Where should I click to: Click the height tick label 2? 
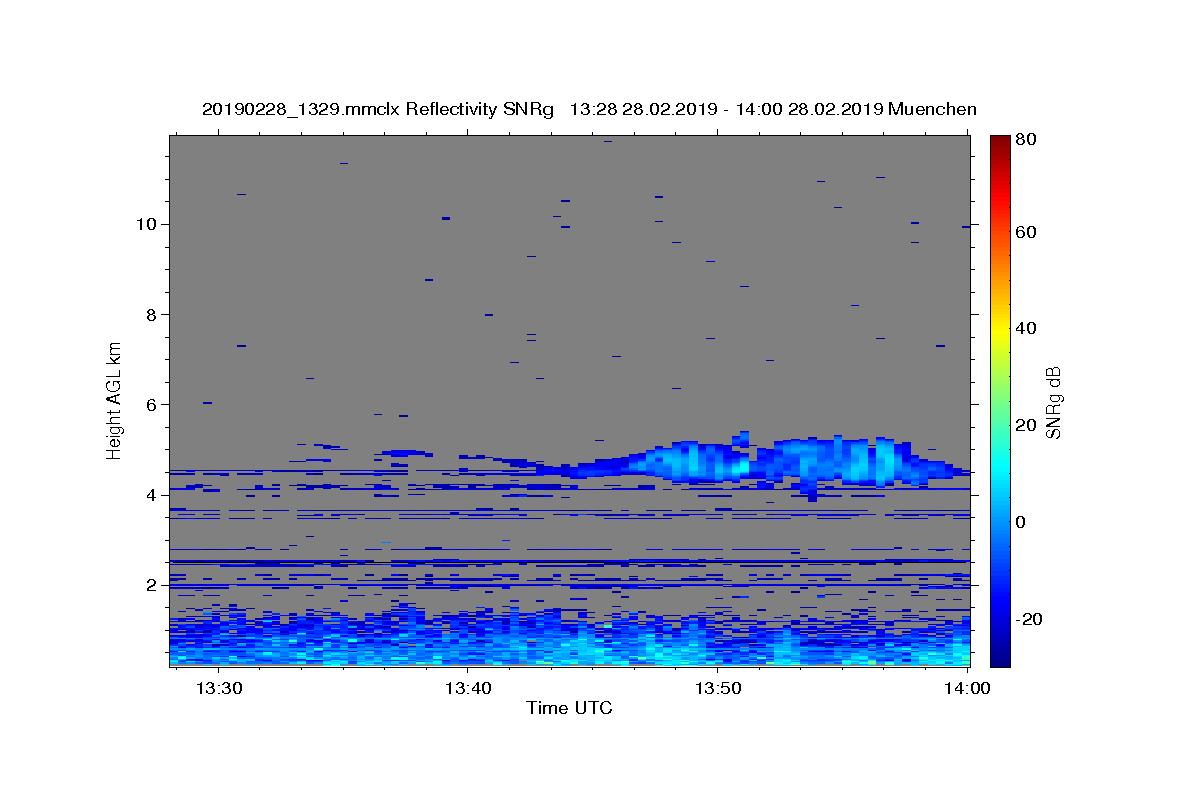click(153, 585)
